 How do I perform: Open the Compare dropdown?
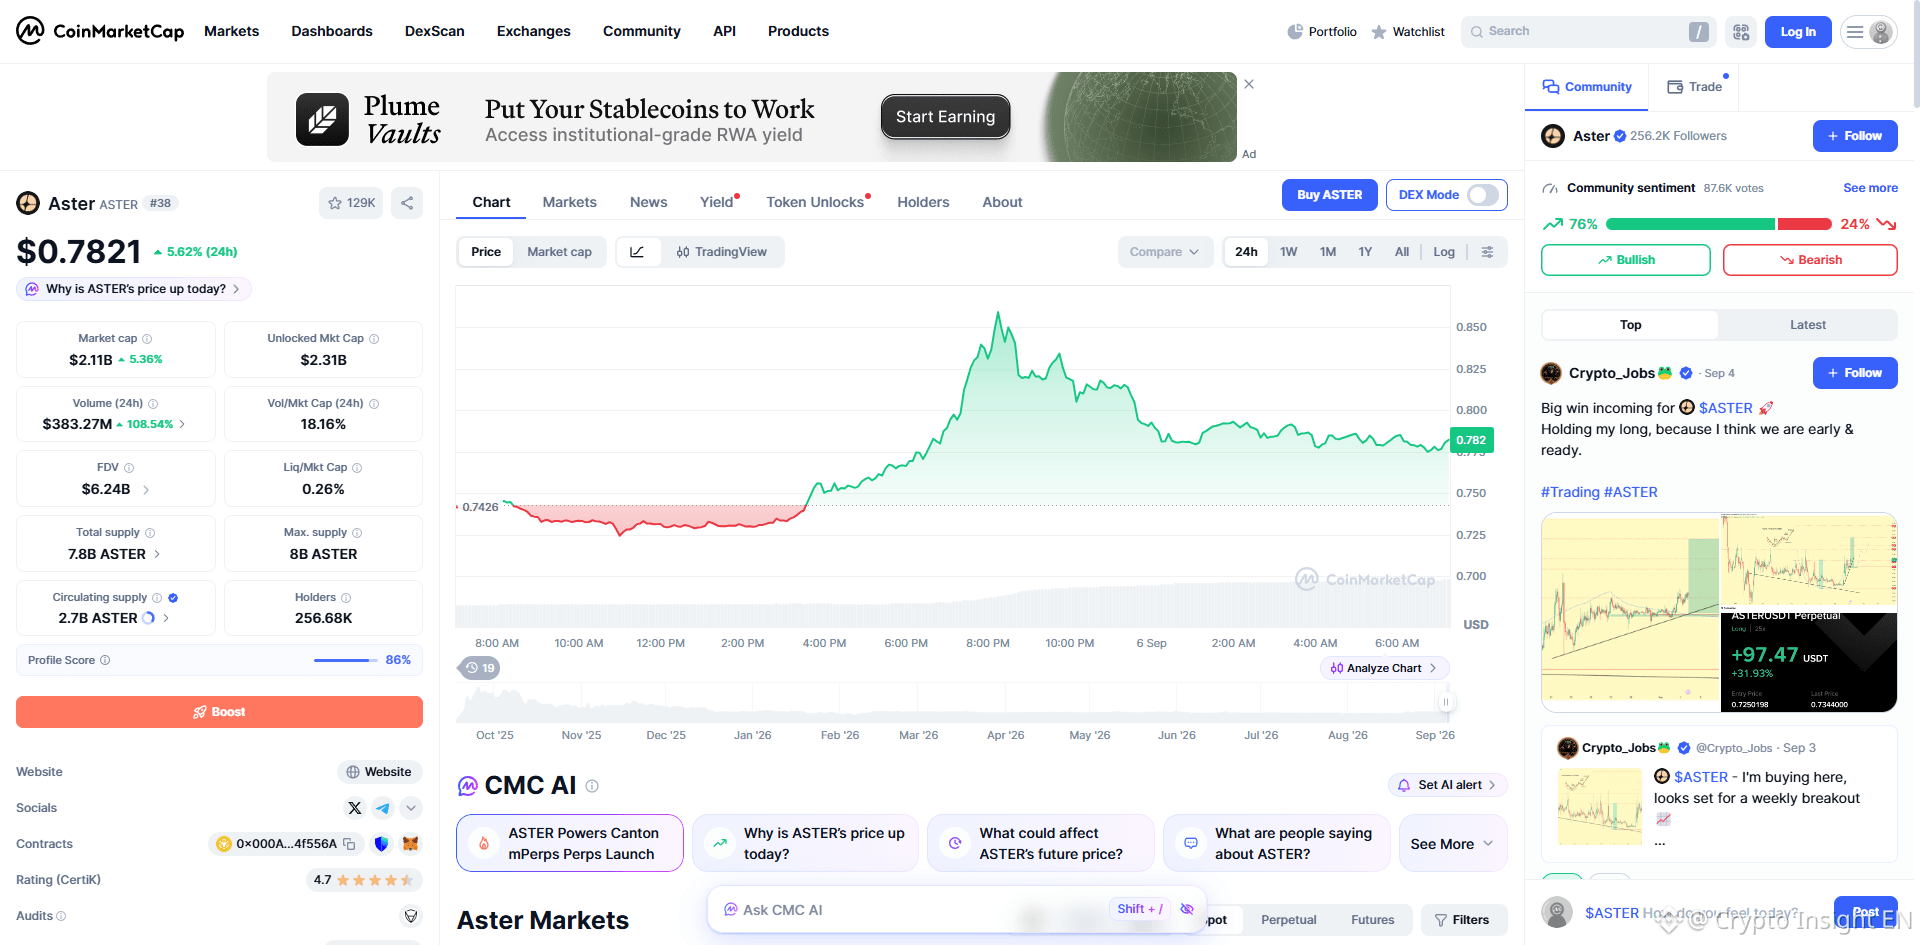(1165, 252)
